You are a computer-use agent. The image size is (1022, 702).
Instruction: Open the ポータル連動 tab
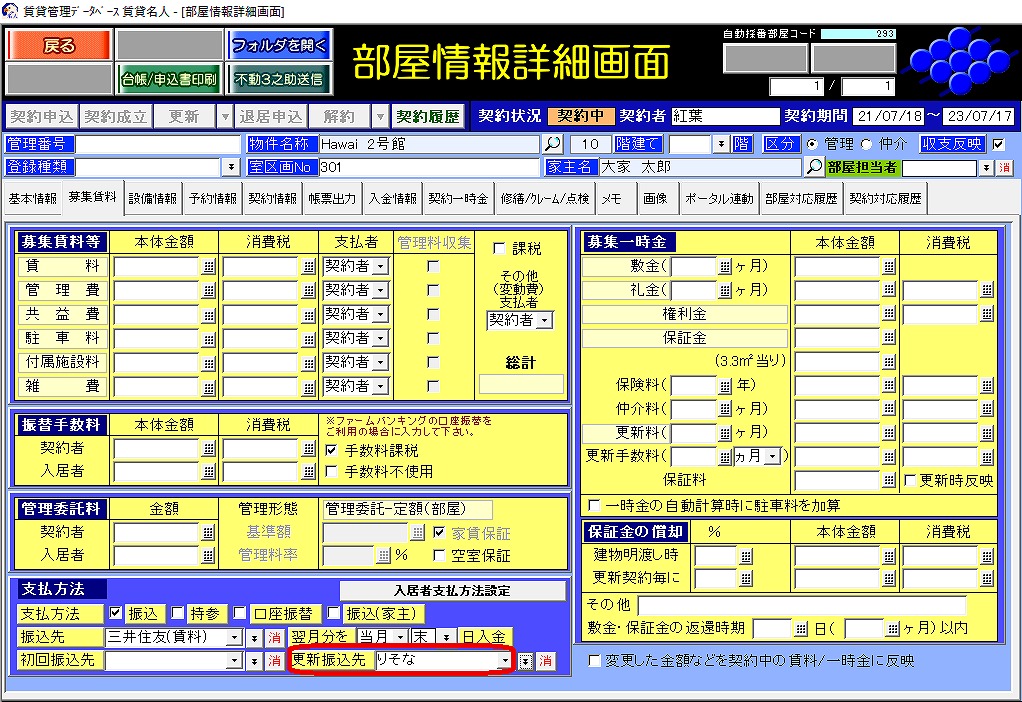pyautogui.click(x=719, y=199)
